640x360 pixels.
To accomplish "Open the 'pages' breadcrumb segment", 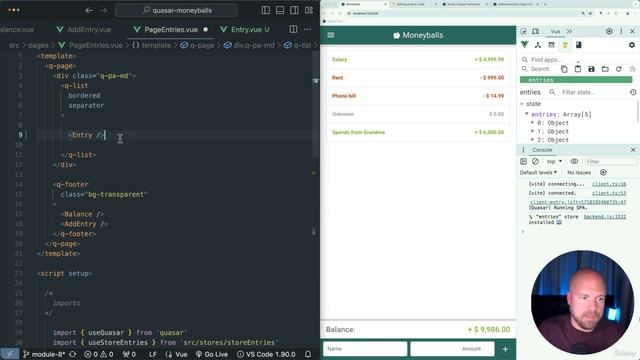I will click(x=38, y=45).
